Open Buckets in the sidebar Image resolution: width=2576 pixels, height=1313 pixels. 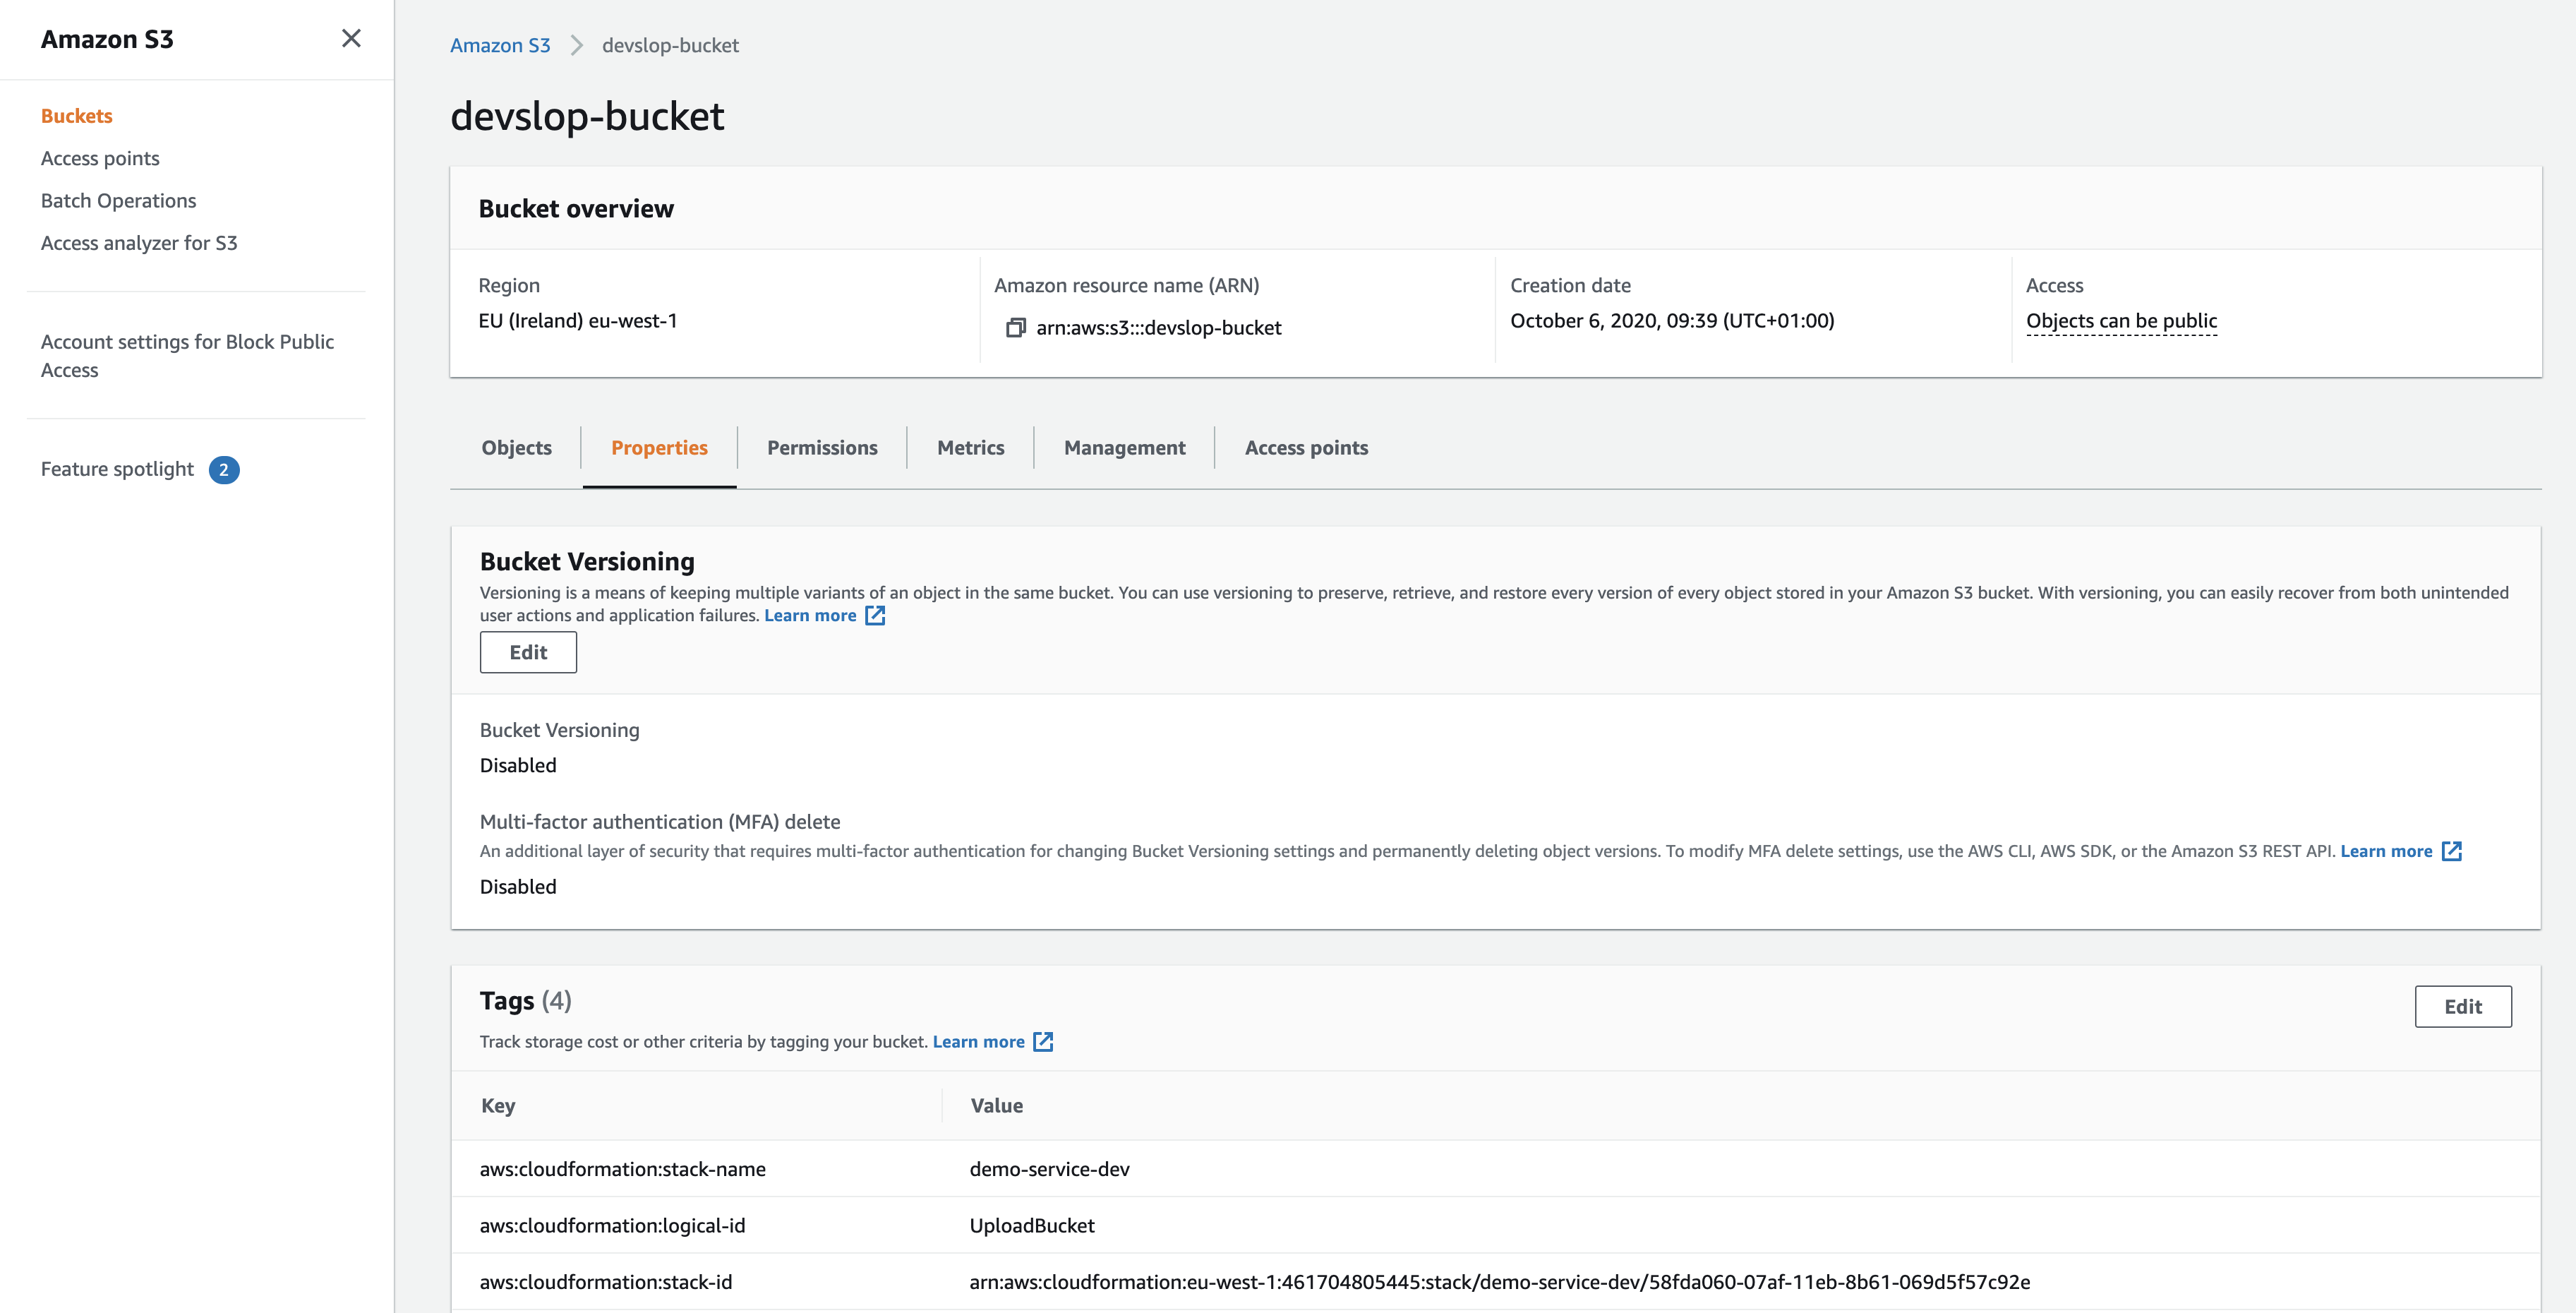click(77, 116)
